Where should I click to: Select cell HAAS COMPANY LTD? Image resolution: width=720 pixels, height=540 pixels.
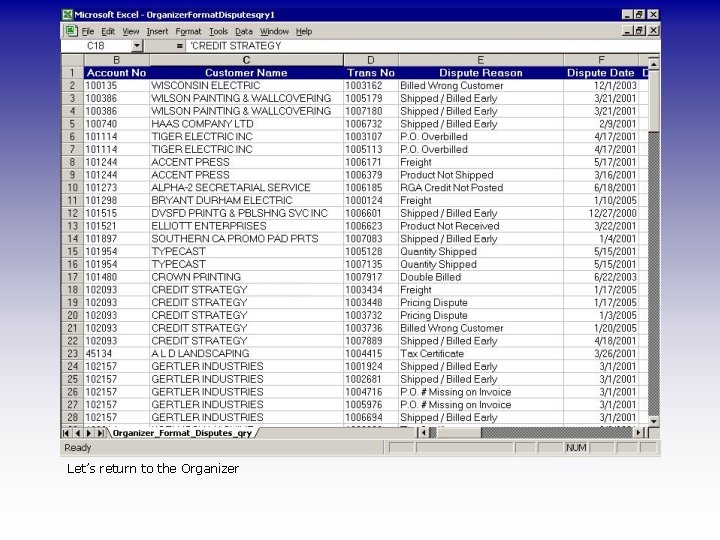(x=246, y=124)
